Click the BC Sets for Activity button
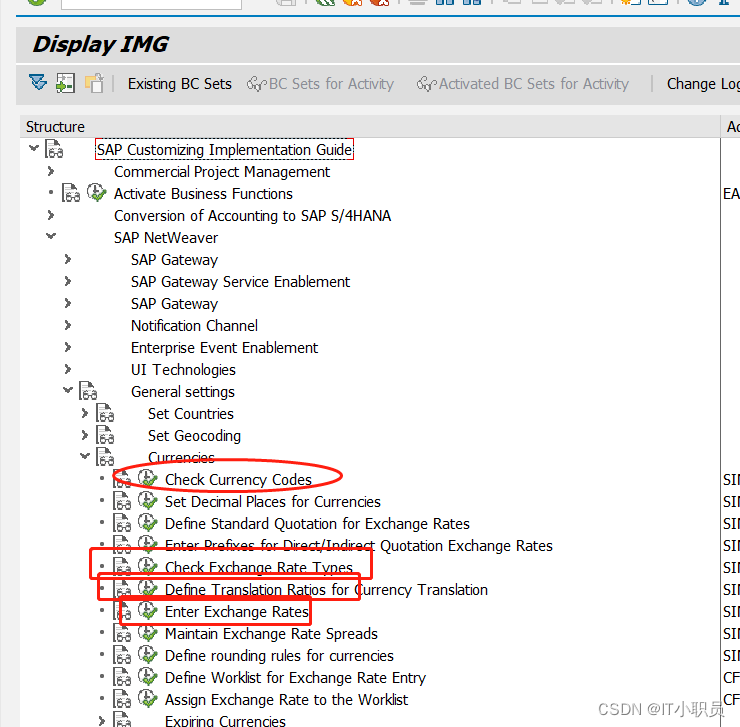Screen dimensions: 740x727 point(320,84)
